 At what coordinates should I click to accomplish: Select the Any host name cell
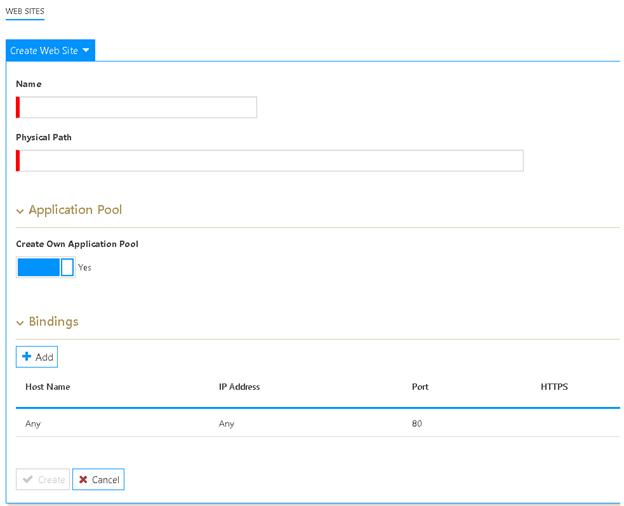click(33, 424)
